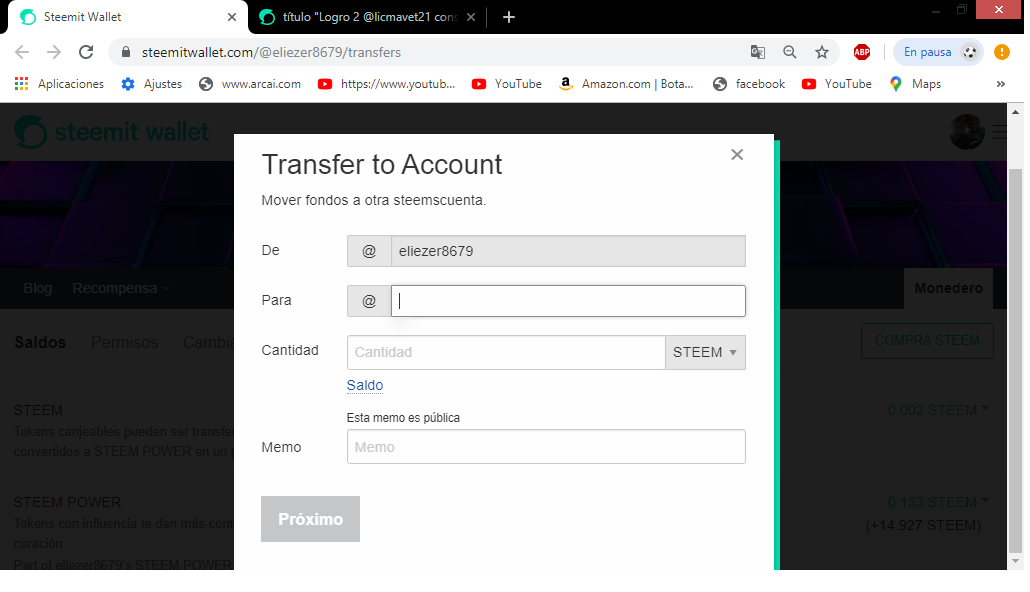1030x592 pixels.
Task: Switch to the Steemit Wallet tab
Action: (x=128, y=17)
